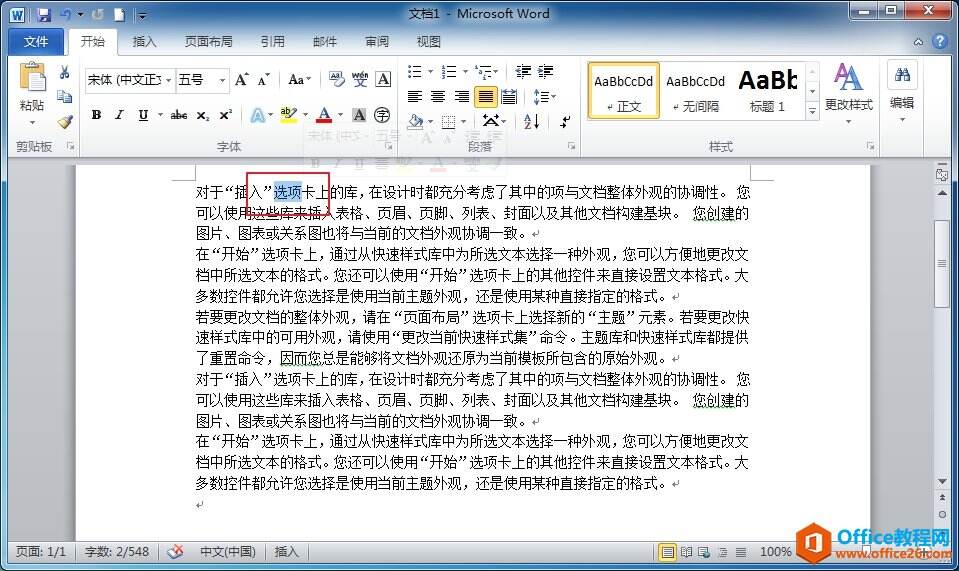Open the 编辑 Editing group button
Image resolution: width=959 pixels, height=571 pixels.
[x=902, y=92]
